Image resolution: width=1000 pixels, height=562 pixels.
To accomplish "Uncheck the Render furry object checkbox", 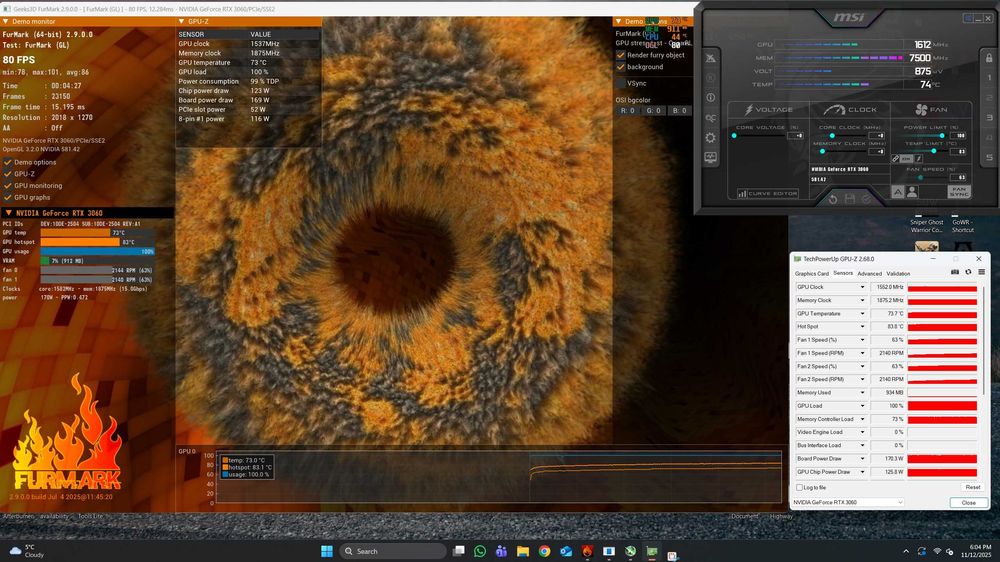I will coord(621,55).
